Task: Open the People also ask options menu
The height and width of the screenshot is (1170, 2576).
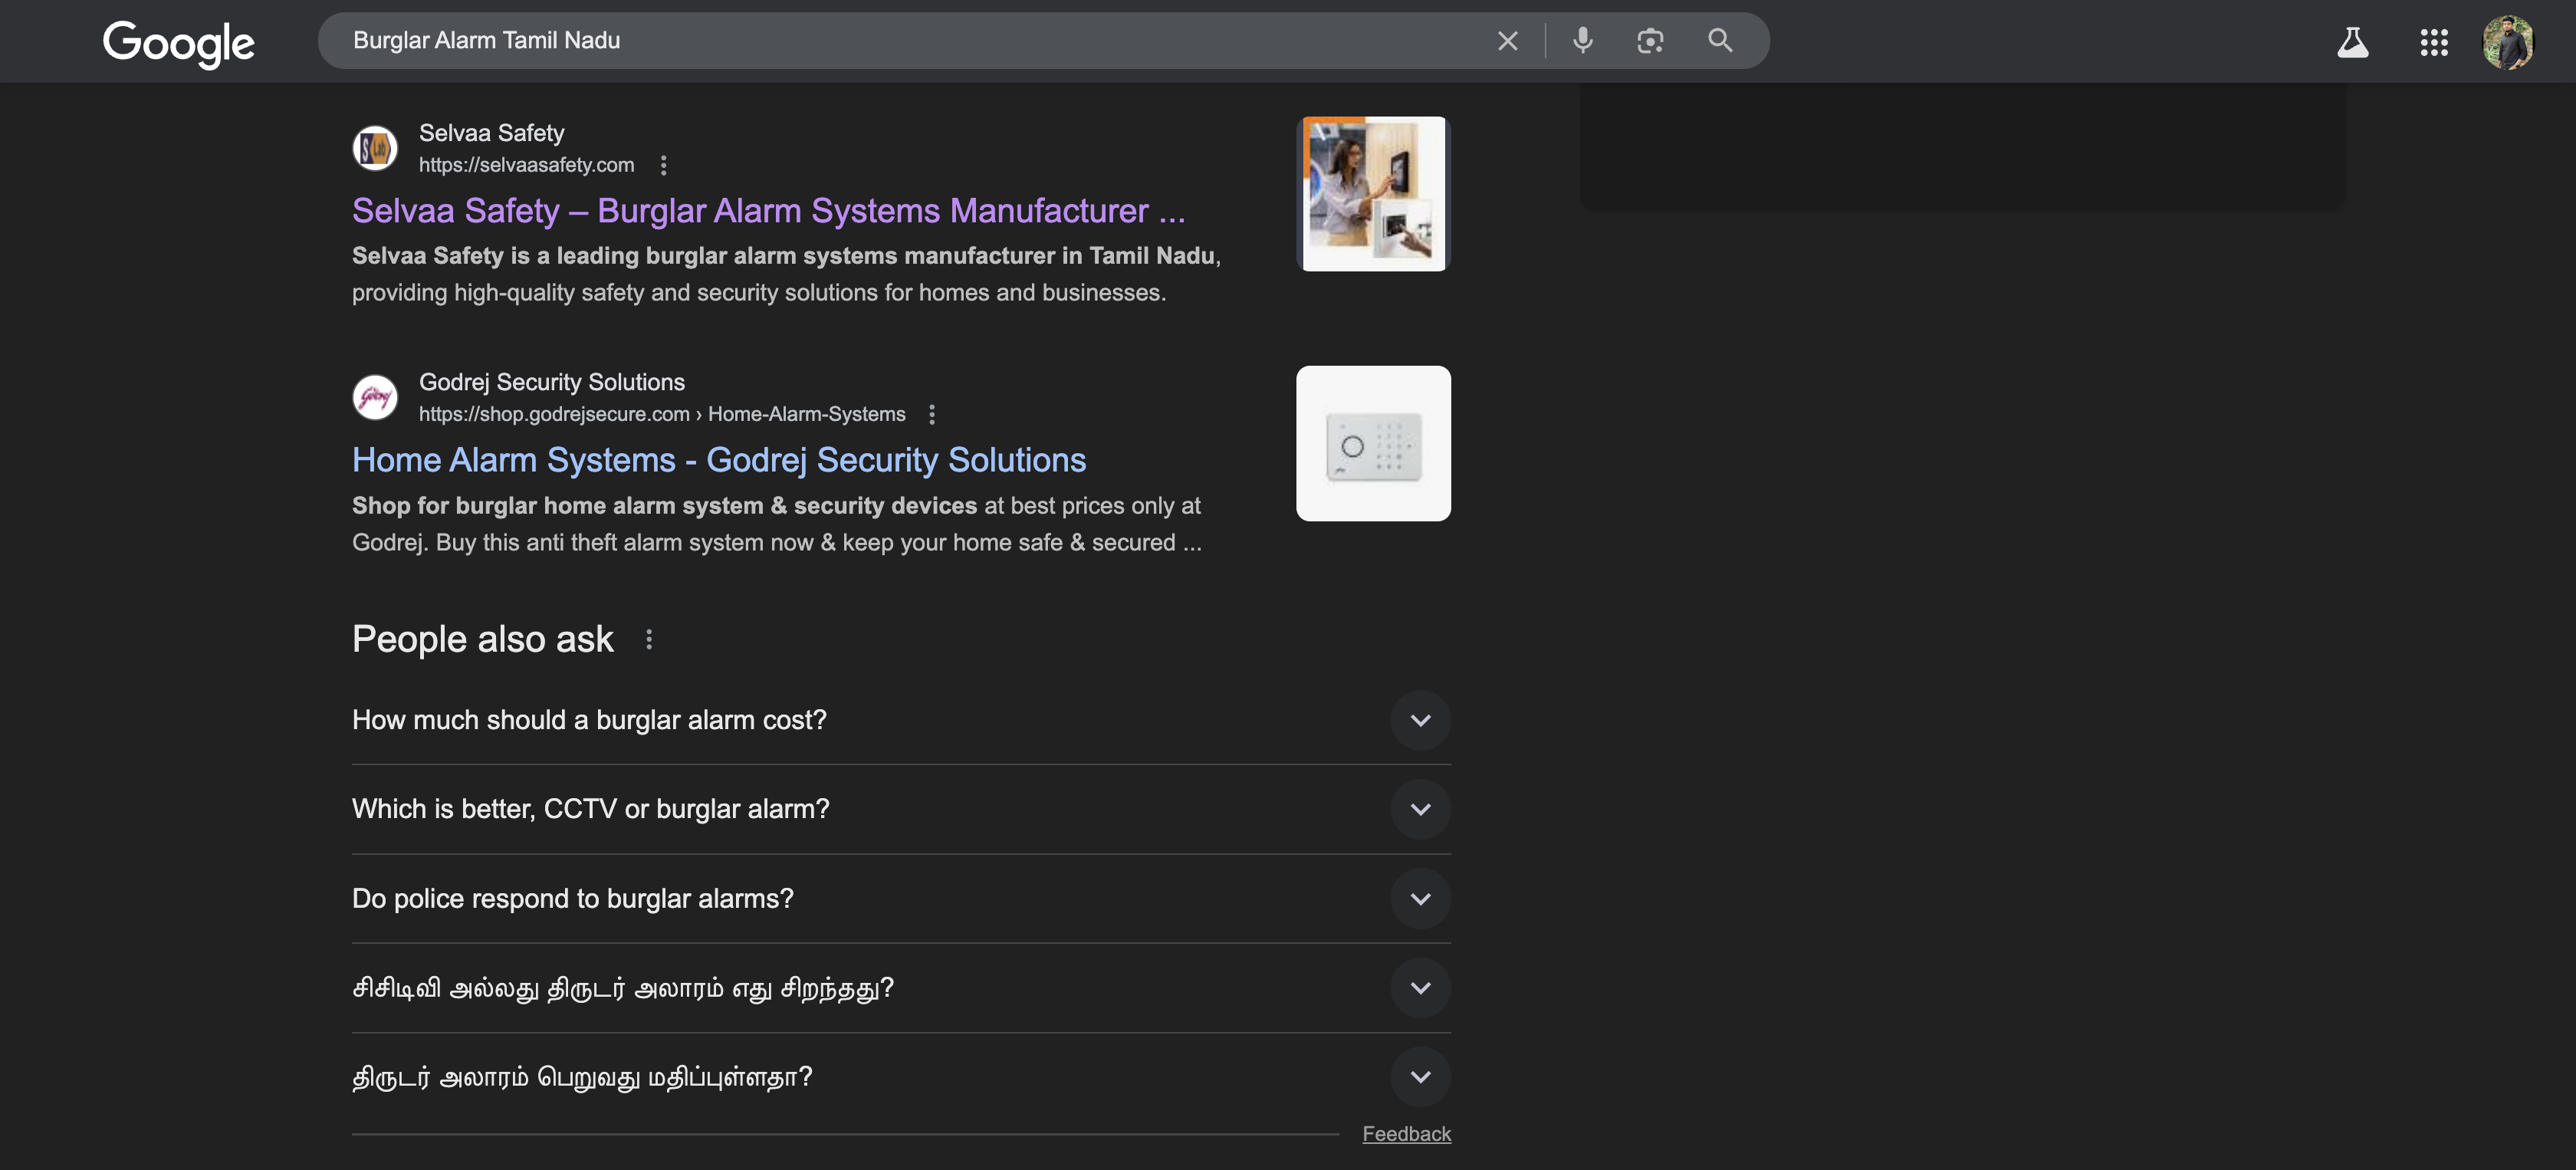Action: coord(649,639)
